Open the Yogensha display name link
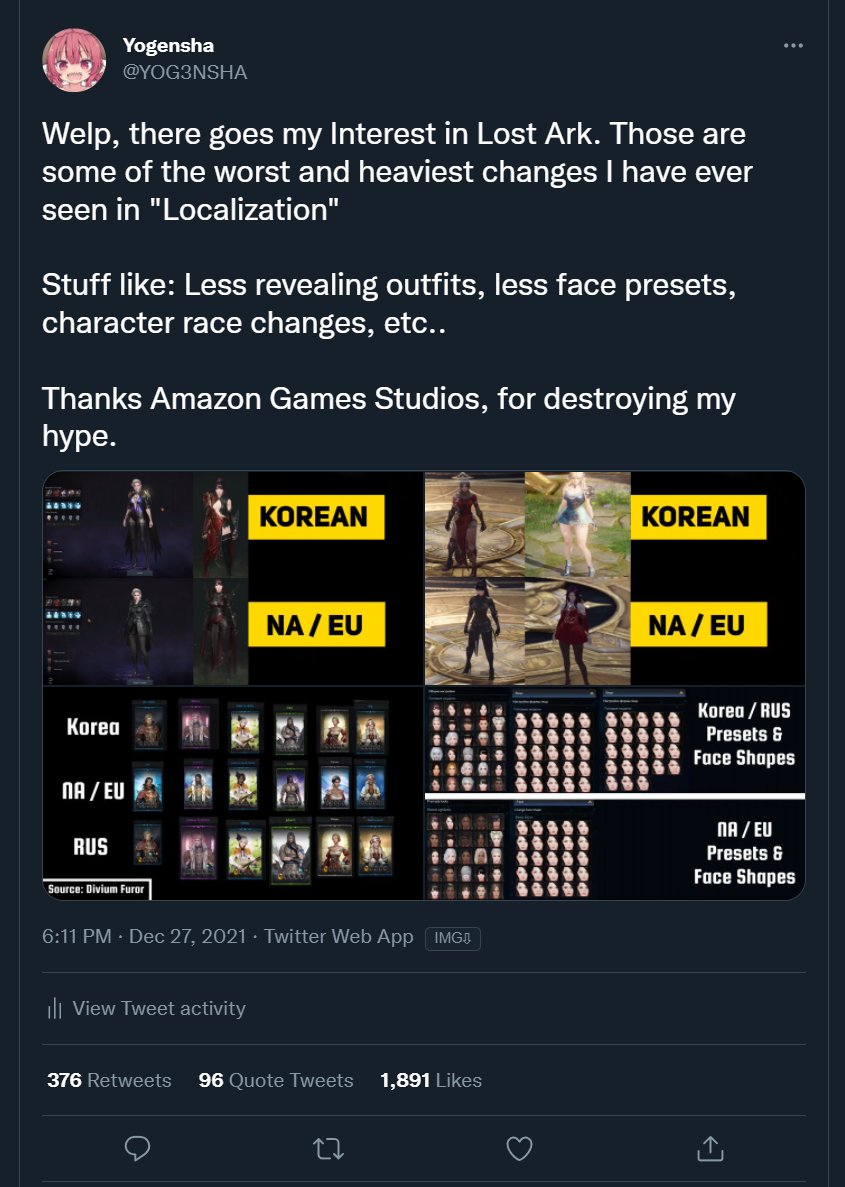Viewport: 845px width, 1187px height. (168, 46)
